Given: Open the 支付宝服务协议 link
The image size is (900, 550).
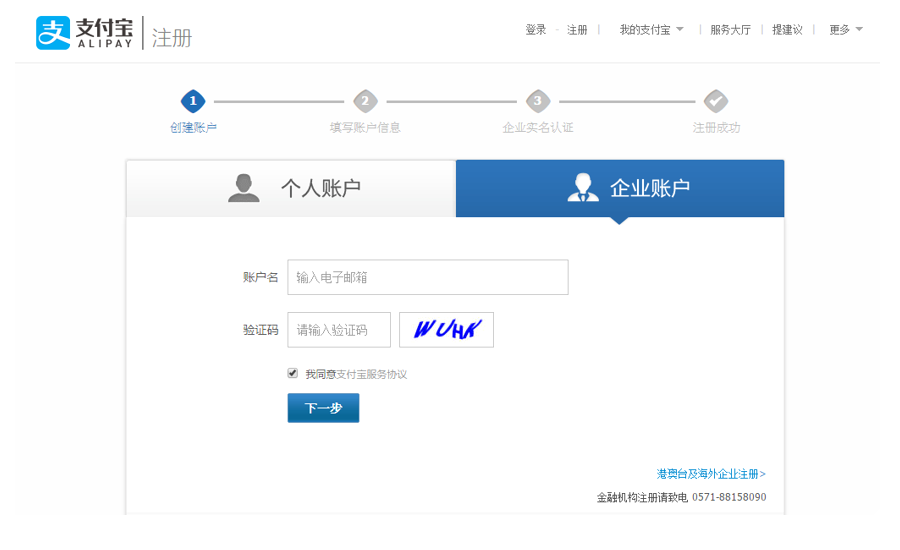Looking at the screenshot, I should pyautogui.click(x=371, y=374).
